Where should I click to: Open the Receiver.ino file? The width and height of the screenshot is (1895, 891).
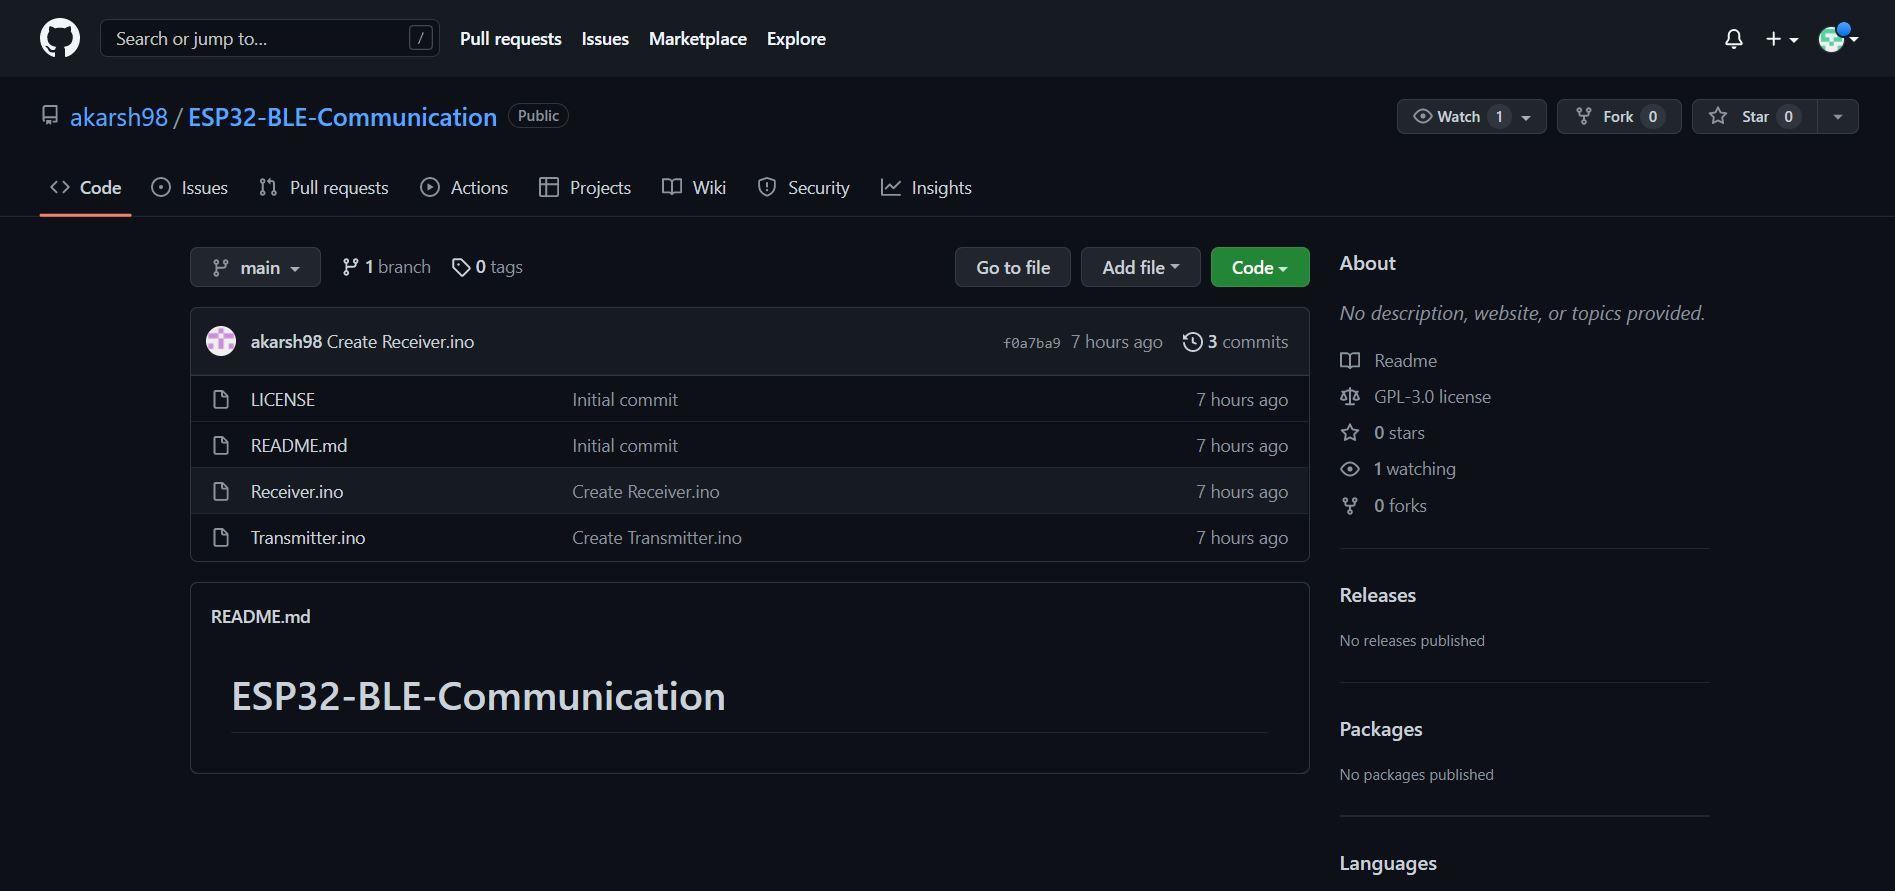(x=297, y=492)
